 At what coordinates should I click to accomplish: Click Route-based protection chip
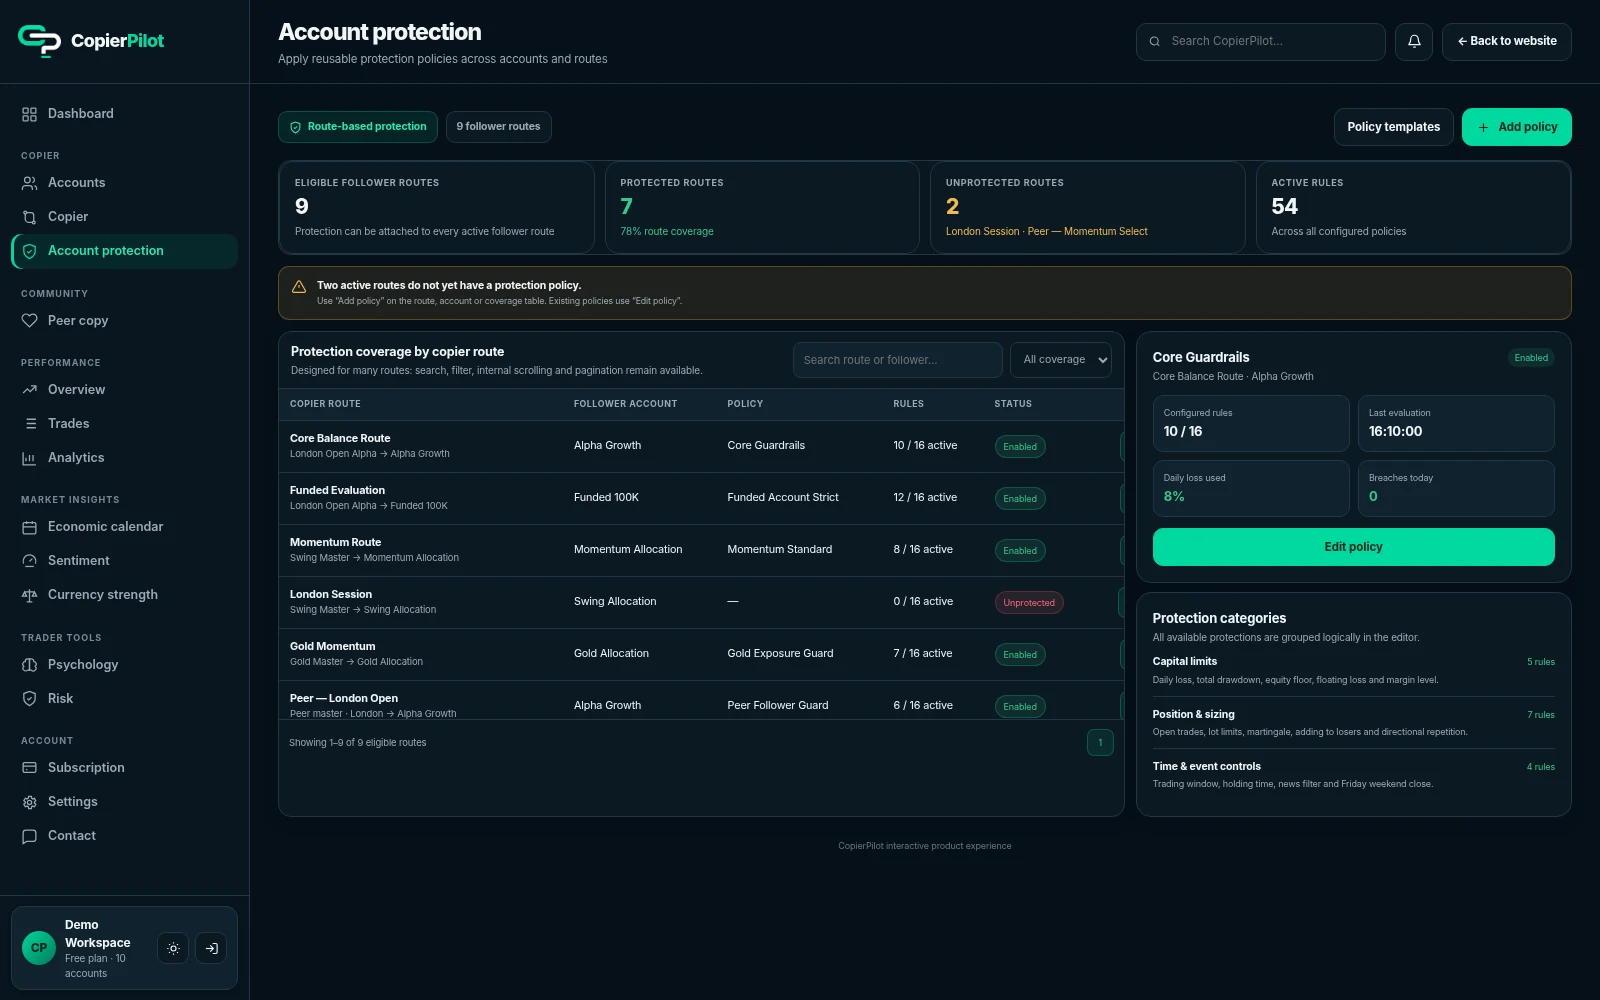click(x=358, y=127)
